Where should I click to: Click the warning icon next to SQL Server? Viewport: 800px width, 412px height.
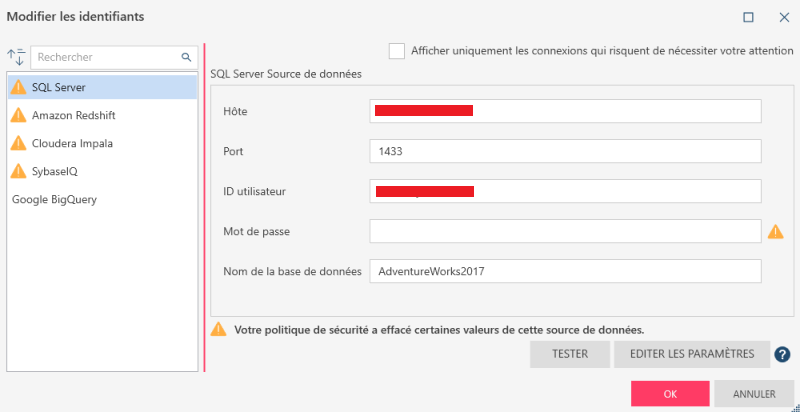18,88
